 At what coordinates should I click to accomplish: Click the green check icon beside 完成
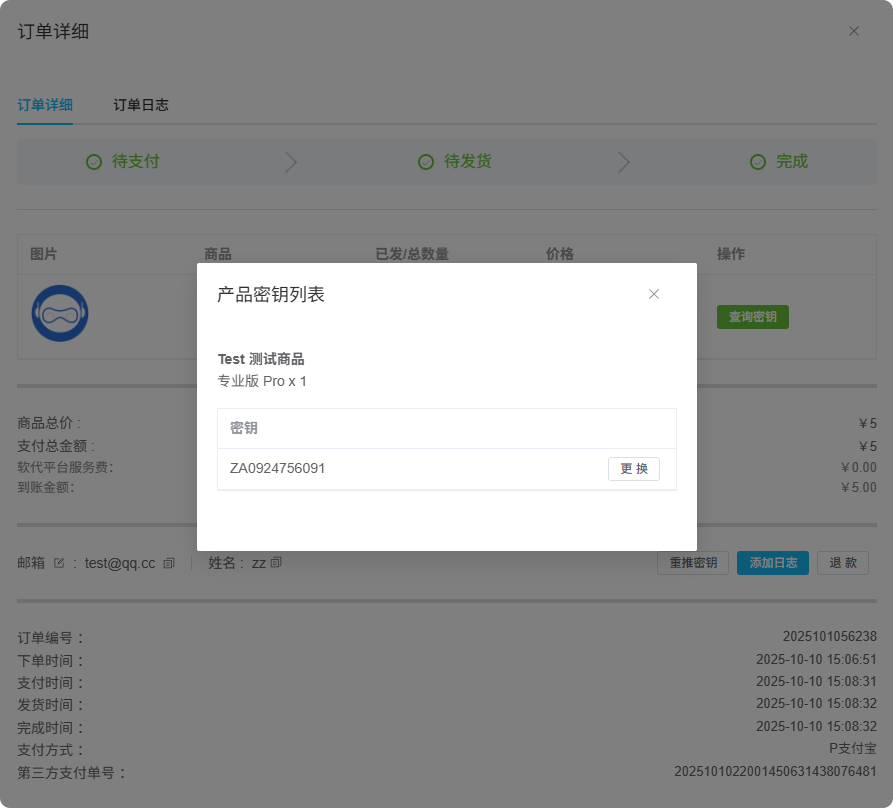pyautogui.click(x=758, y=161)
